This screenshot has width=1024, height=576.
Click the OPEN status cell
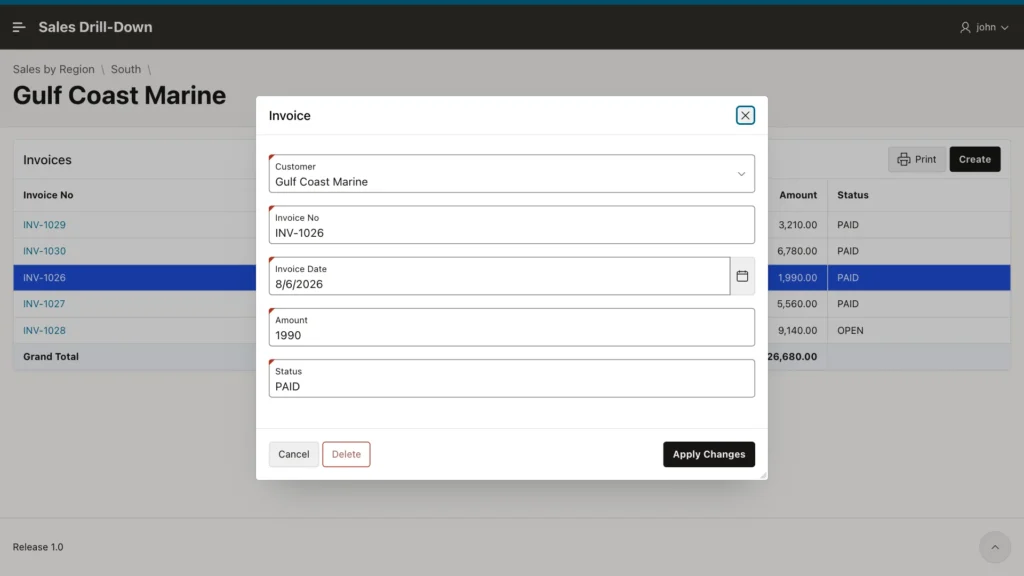pos(850,330)
